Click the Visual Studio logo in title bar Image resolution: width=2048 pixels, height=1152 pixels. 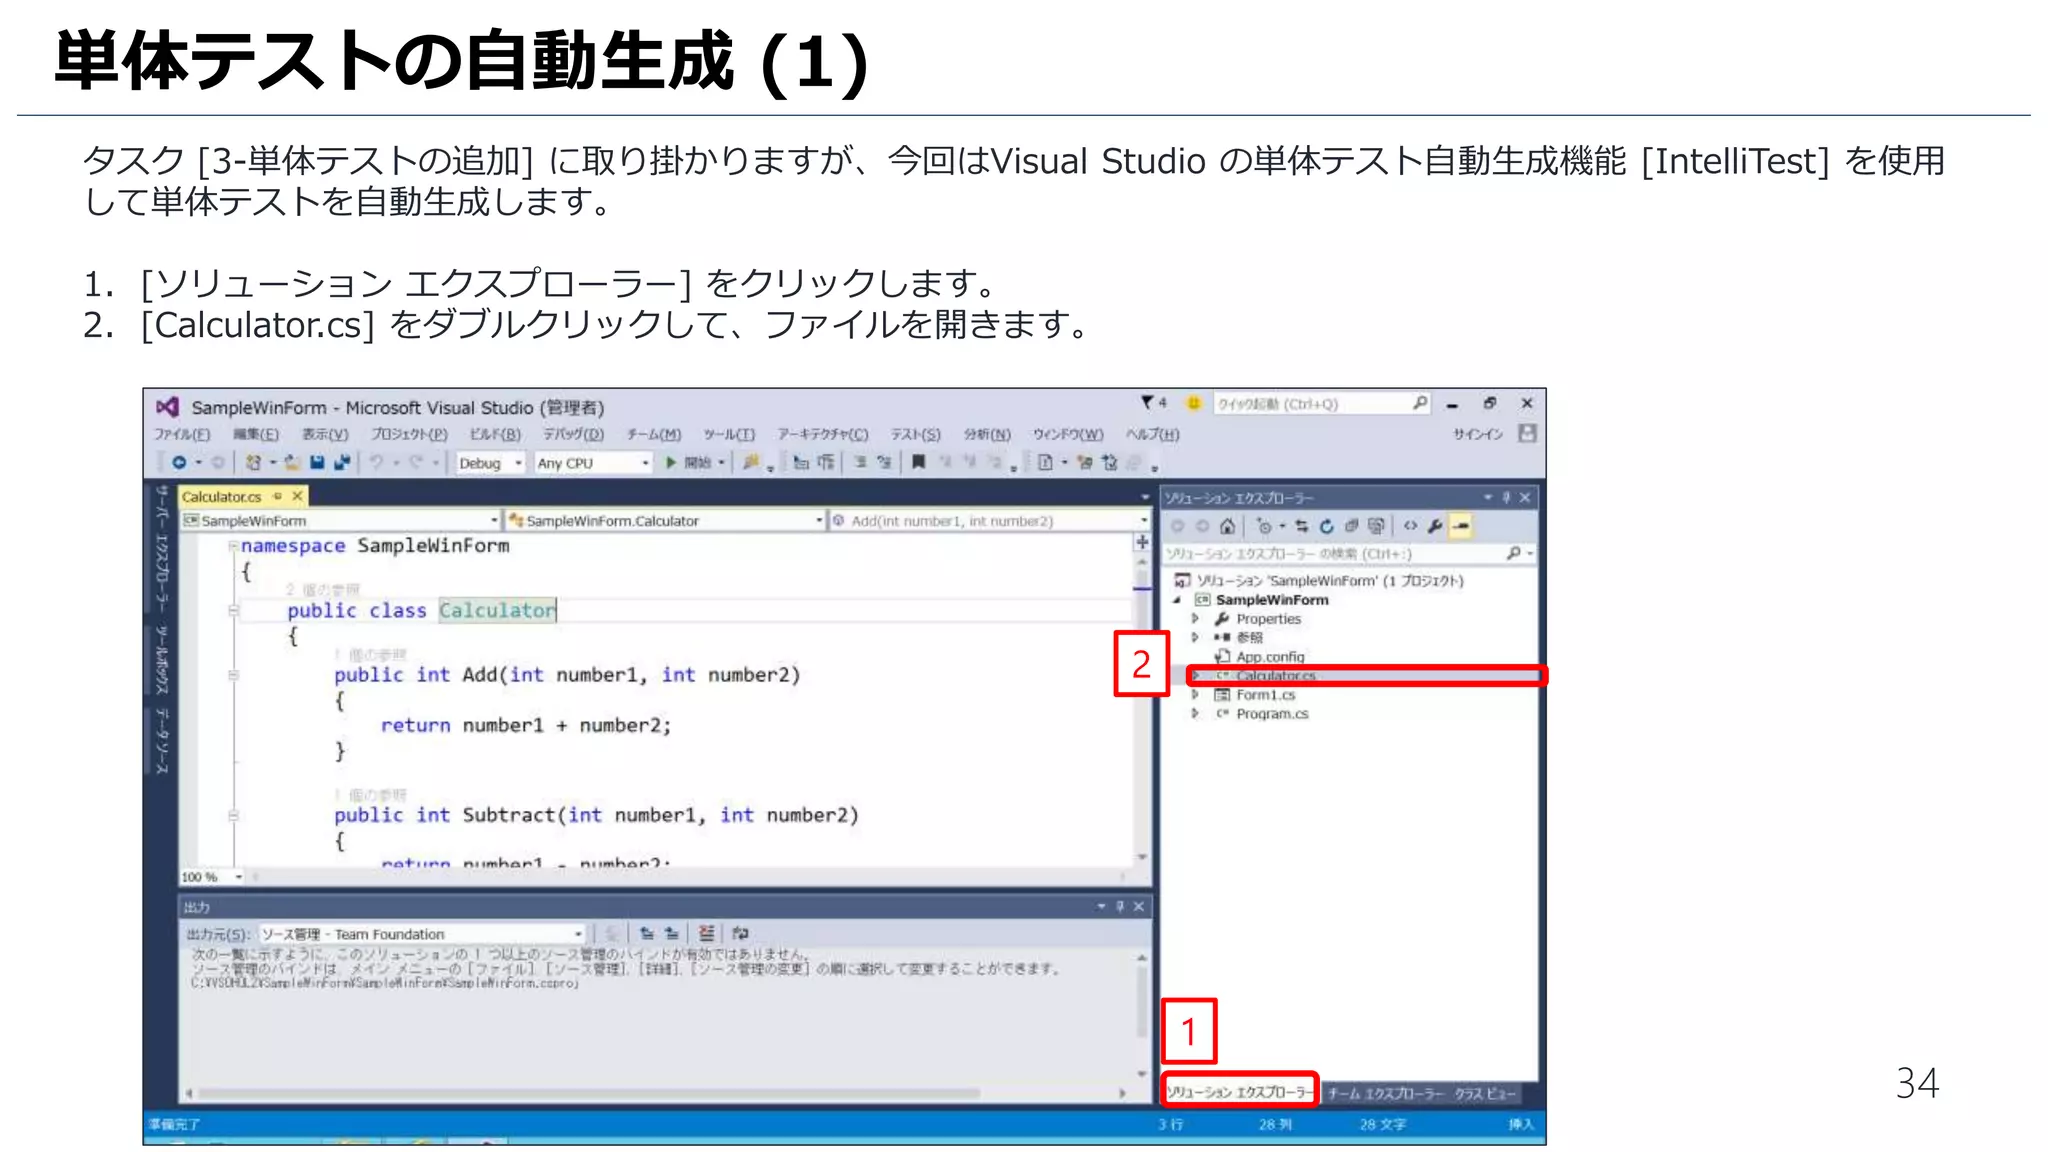tap(167, 406)
